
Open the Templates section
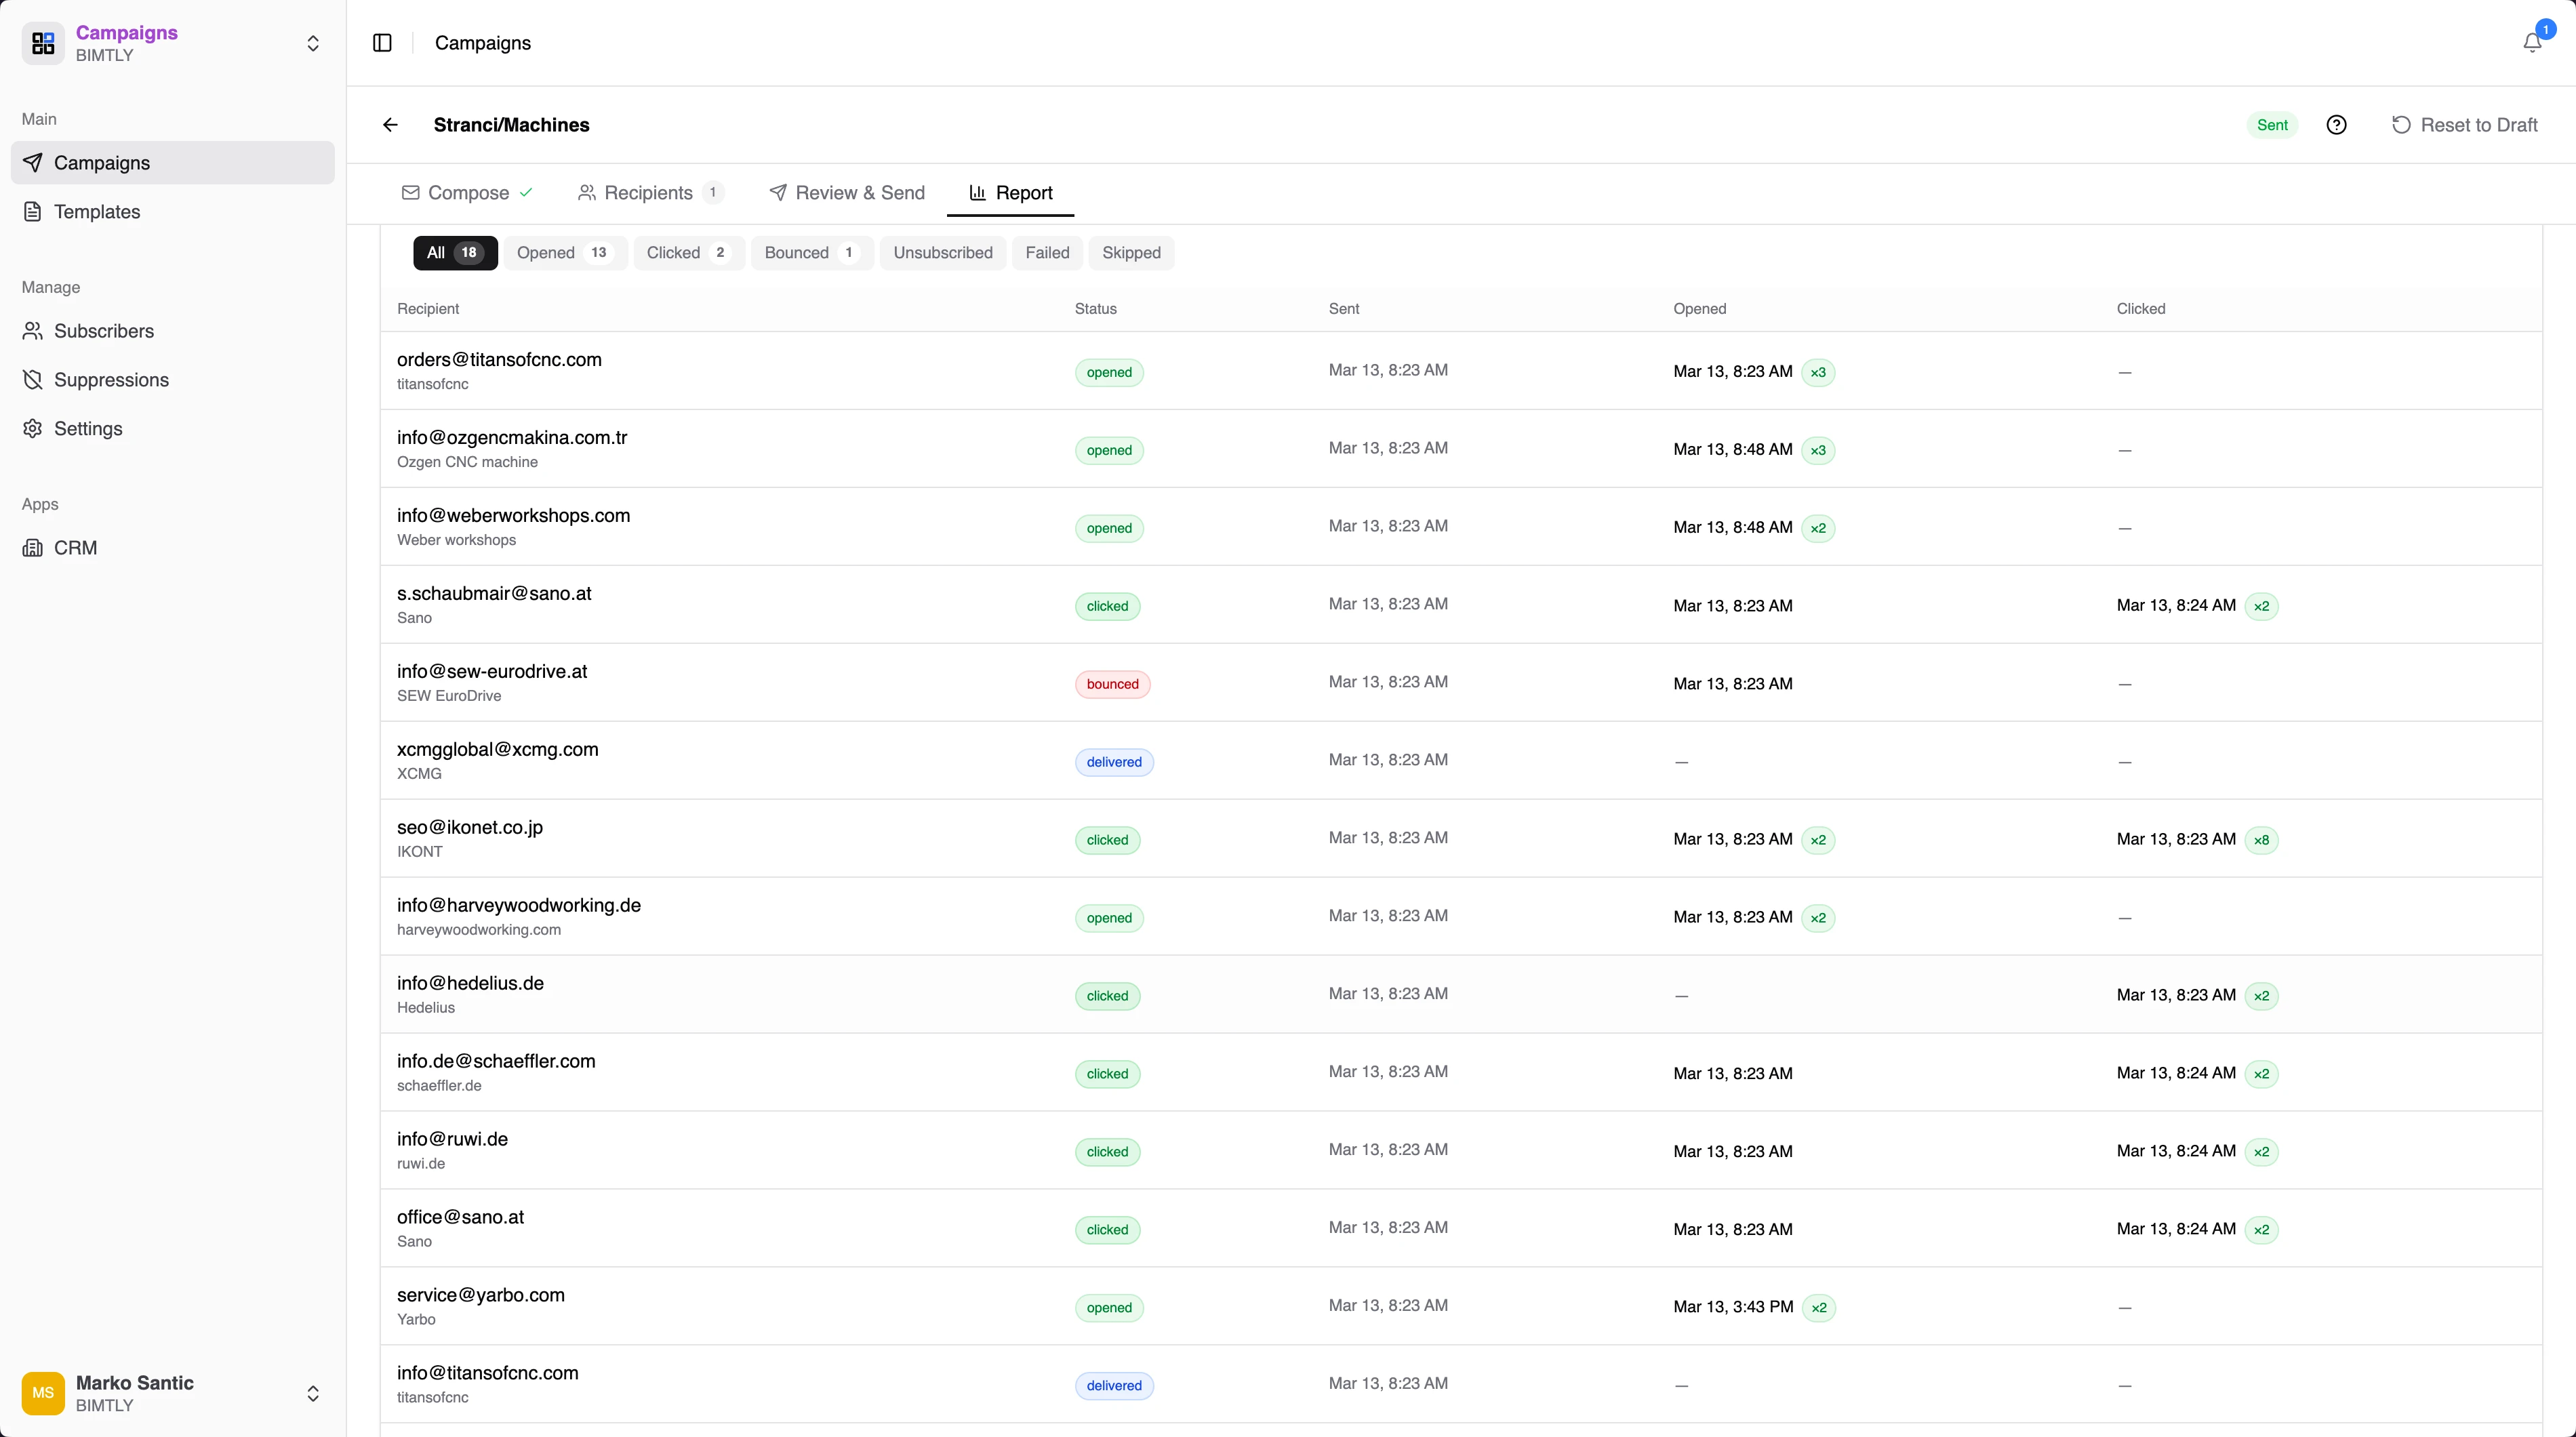(96, 211)
